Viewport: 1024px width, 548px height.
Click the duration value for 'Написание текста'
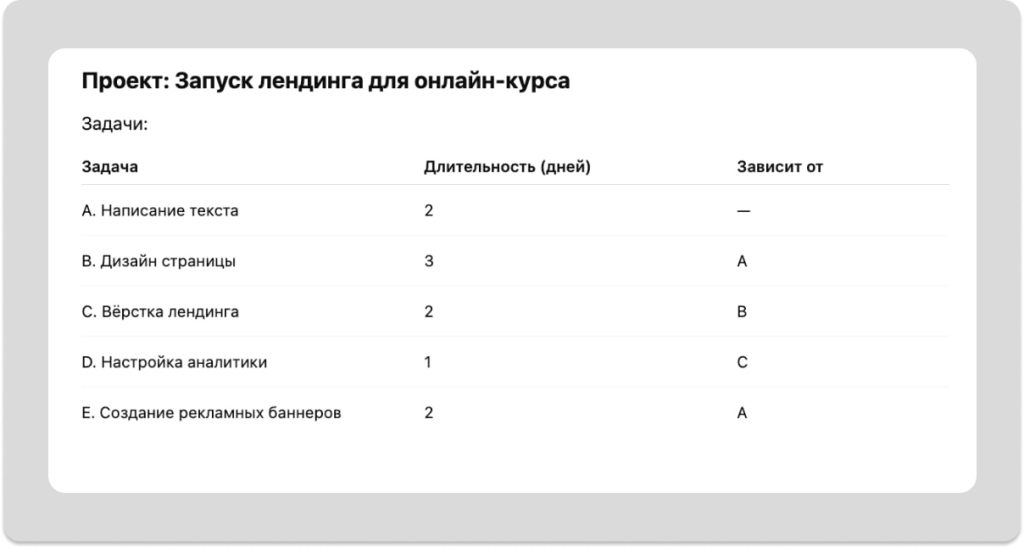[429, 211]
